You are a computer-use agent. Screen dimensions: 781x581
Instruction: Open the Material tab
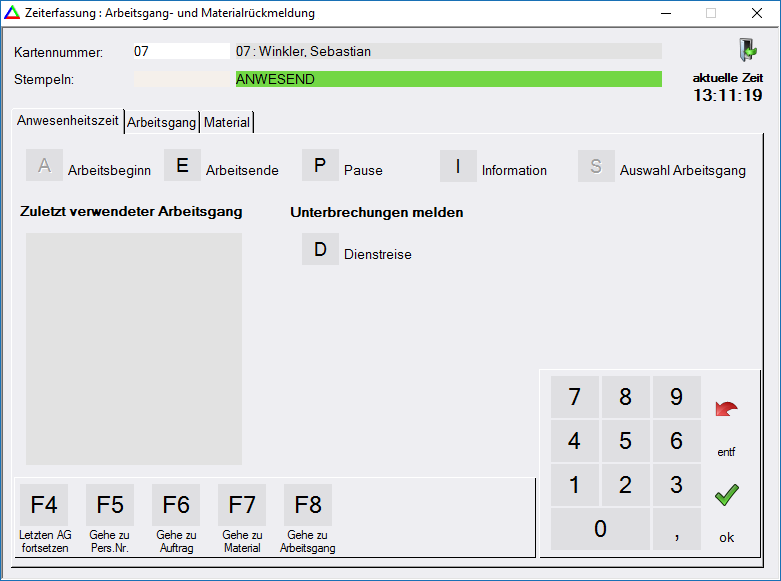click(x=227, y=122)
